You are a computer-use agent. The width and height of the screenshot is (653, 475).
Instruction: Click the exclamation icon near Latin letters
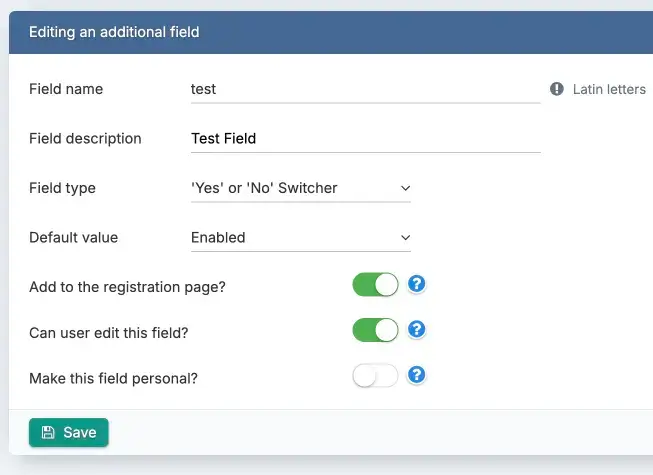[557, 89]
